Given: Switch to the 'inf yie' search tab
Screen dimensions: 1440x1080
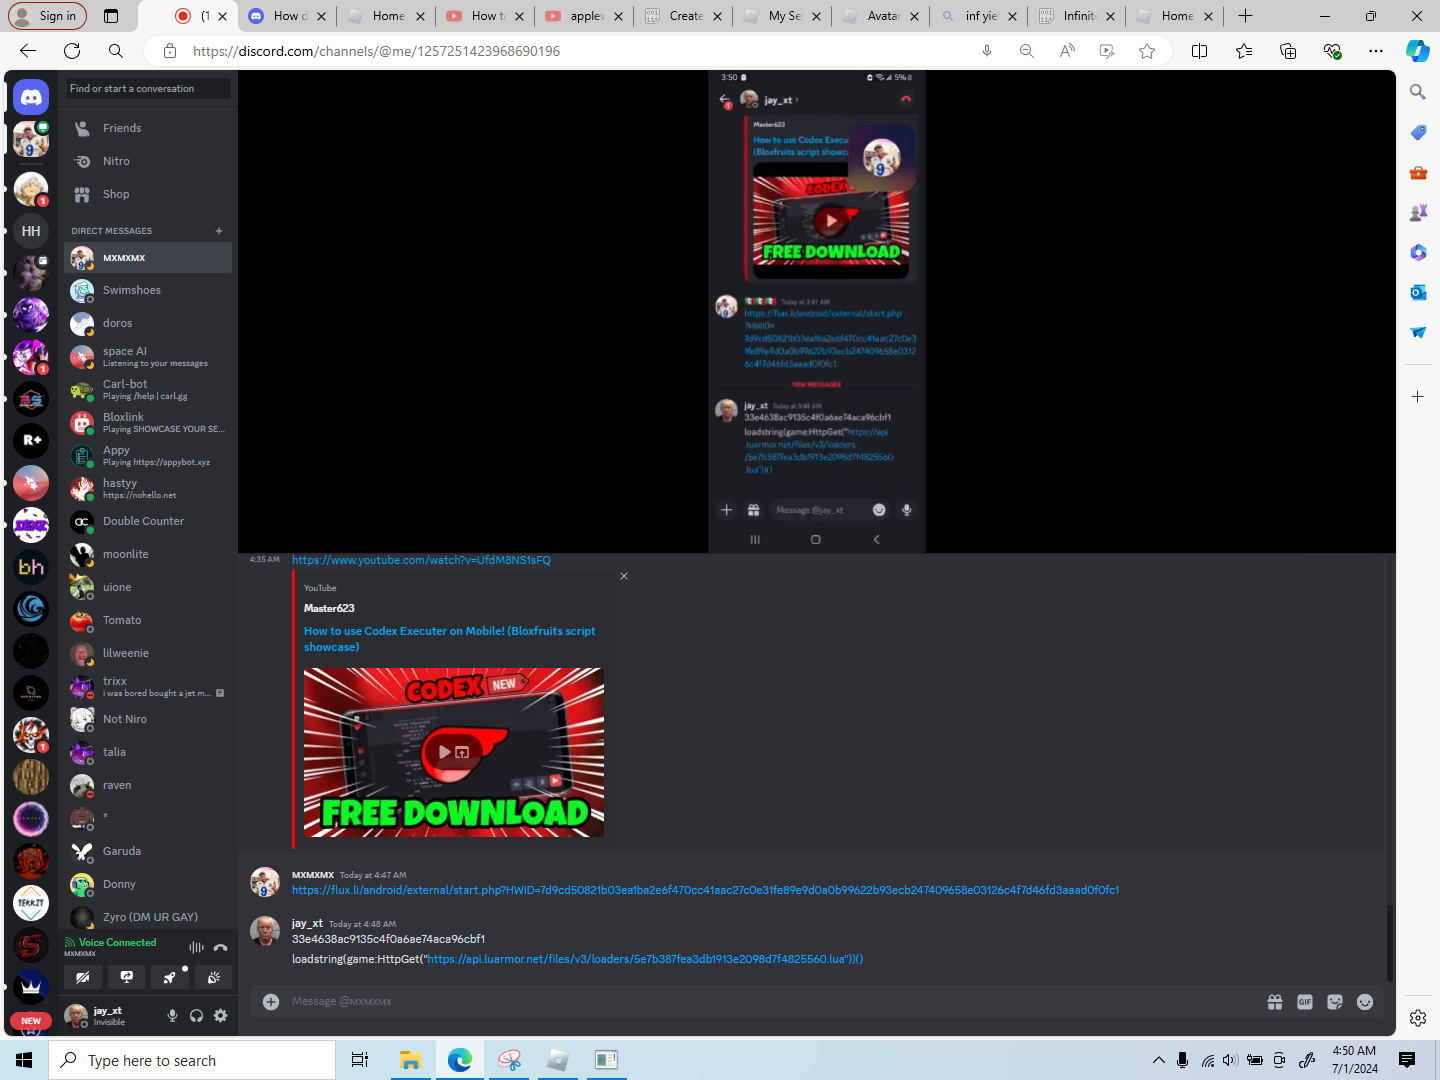Looking at the screenshot, I should click(x=980, y=16).
